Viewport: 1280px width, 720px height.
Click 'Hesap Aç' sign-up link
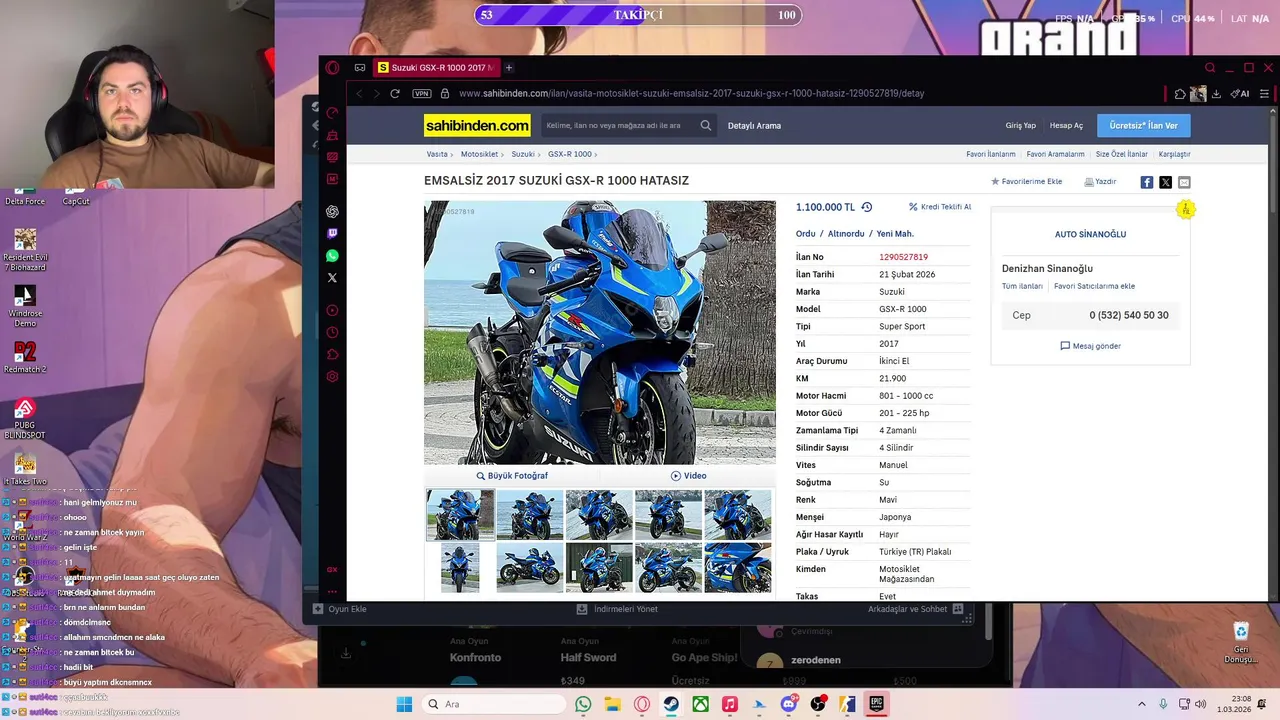click(1066, 126)
